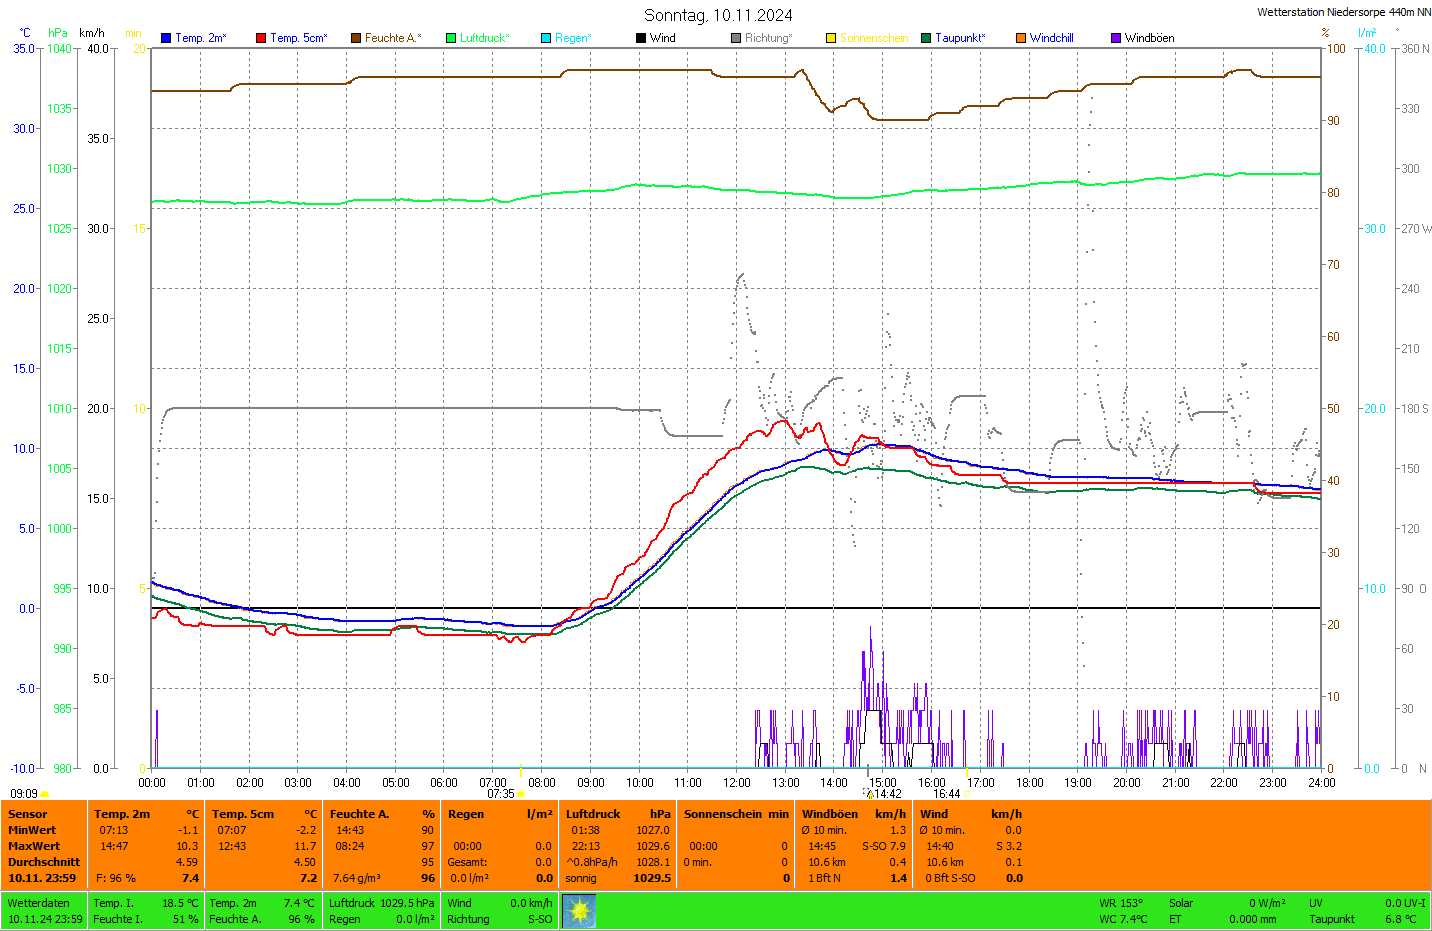Click the Sensor header in statistics table
Image resolution: width=1432 pixels, height=931 pixels.
[x=28, y=814]
